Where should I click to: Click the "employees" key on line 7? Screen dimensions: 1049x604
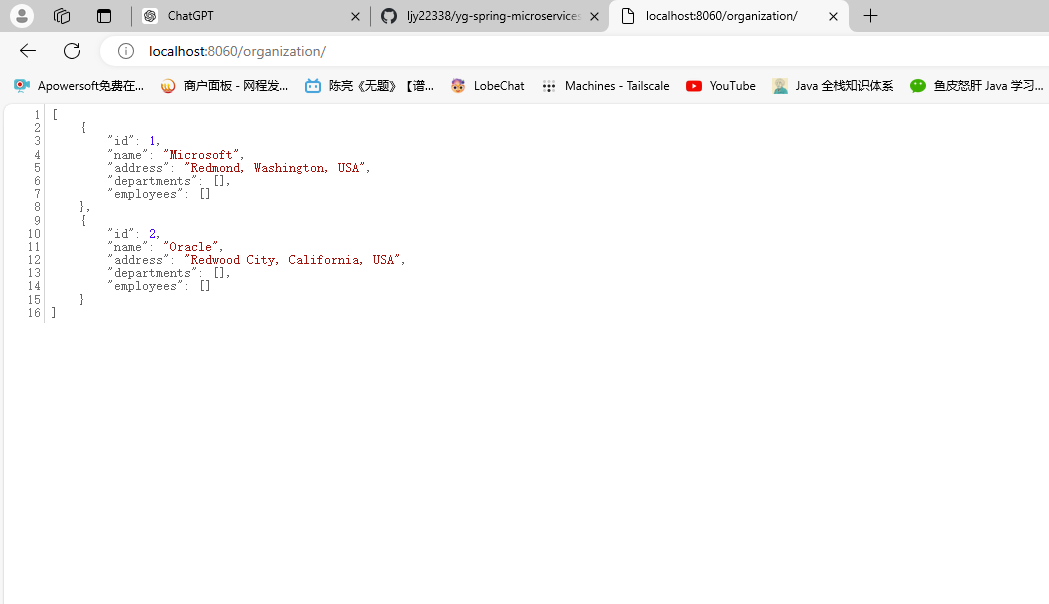tap(145, 194)
